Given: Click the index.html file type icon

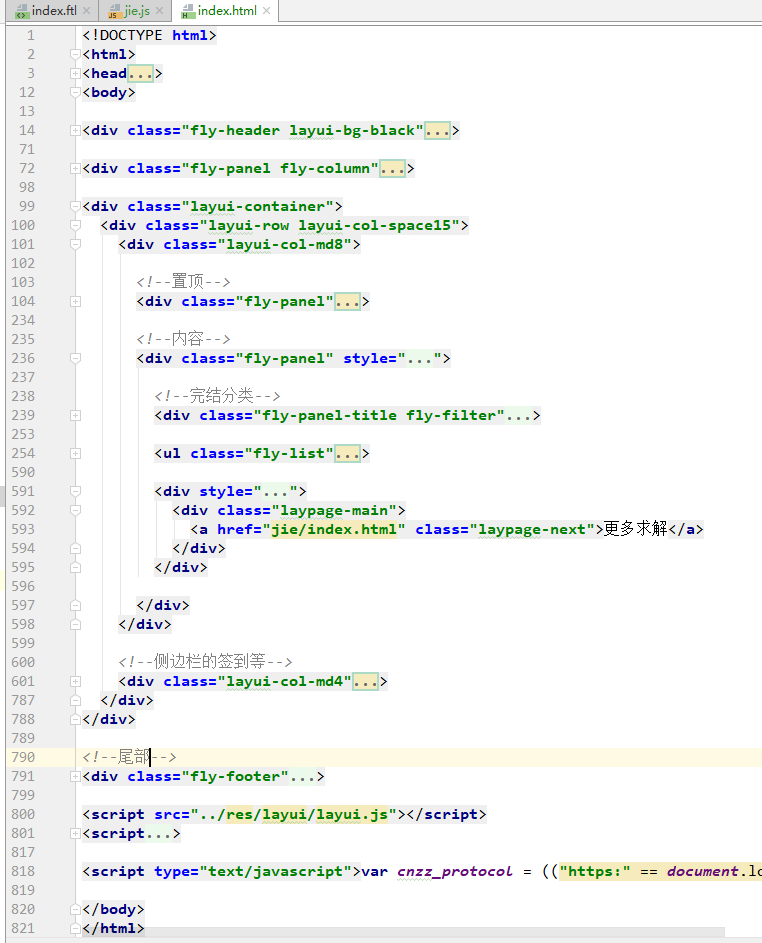Looking at the screenshot, I should tap(188, 11).
